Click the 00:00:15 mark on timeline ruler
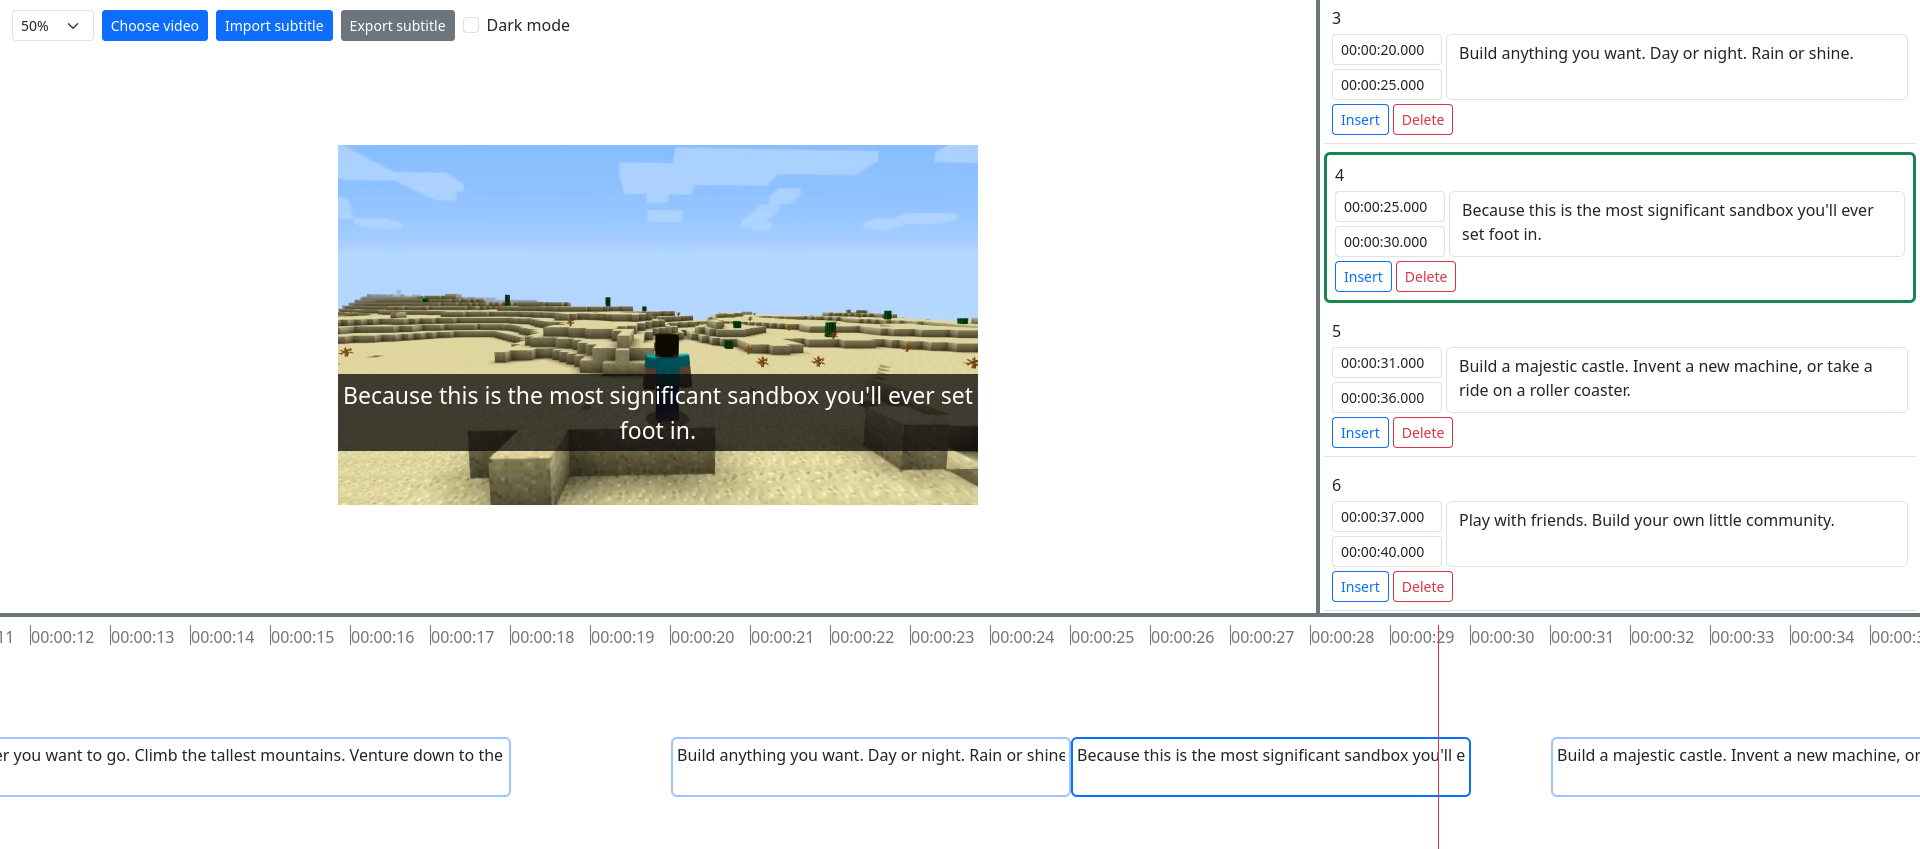The image size is (1920, 849). 303,637
